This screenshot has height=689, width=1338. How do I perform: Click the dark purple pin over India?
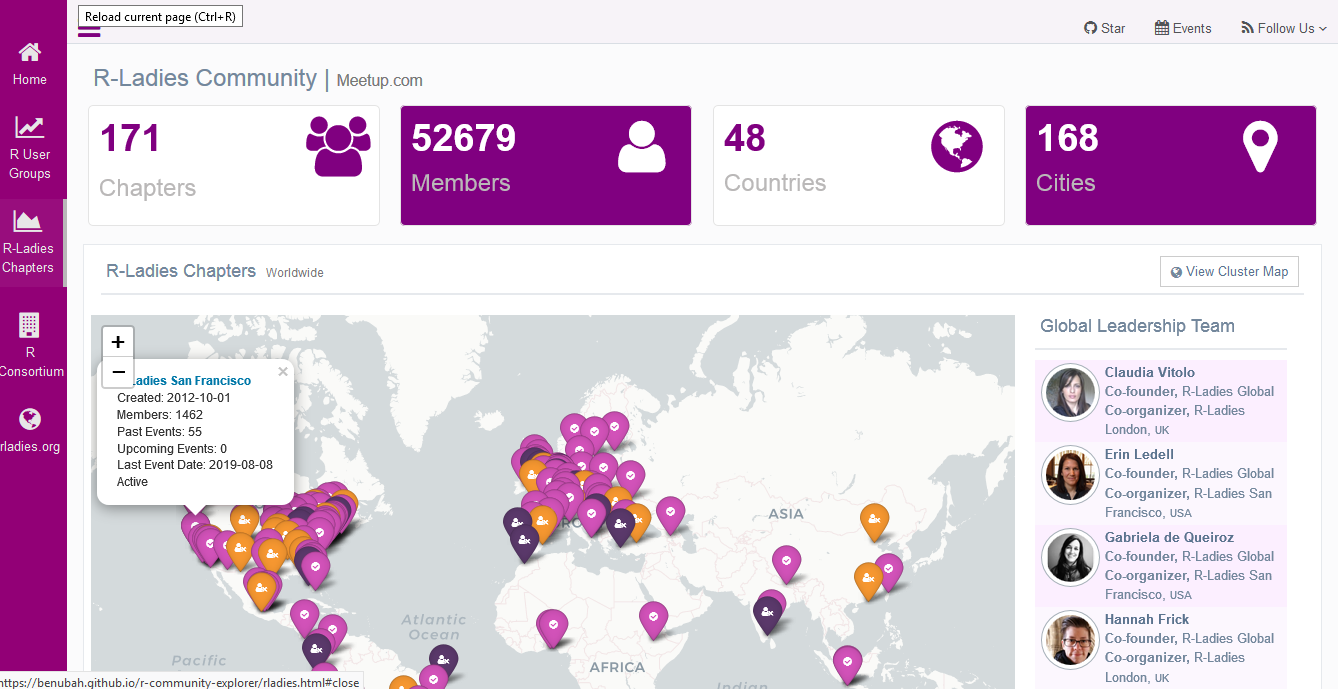[768, 612]
